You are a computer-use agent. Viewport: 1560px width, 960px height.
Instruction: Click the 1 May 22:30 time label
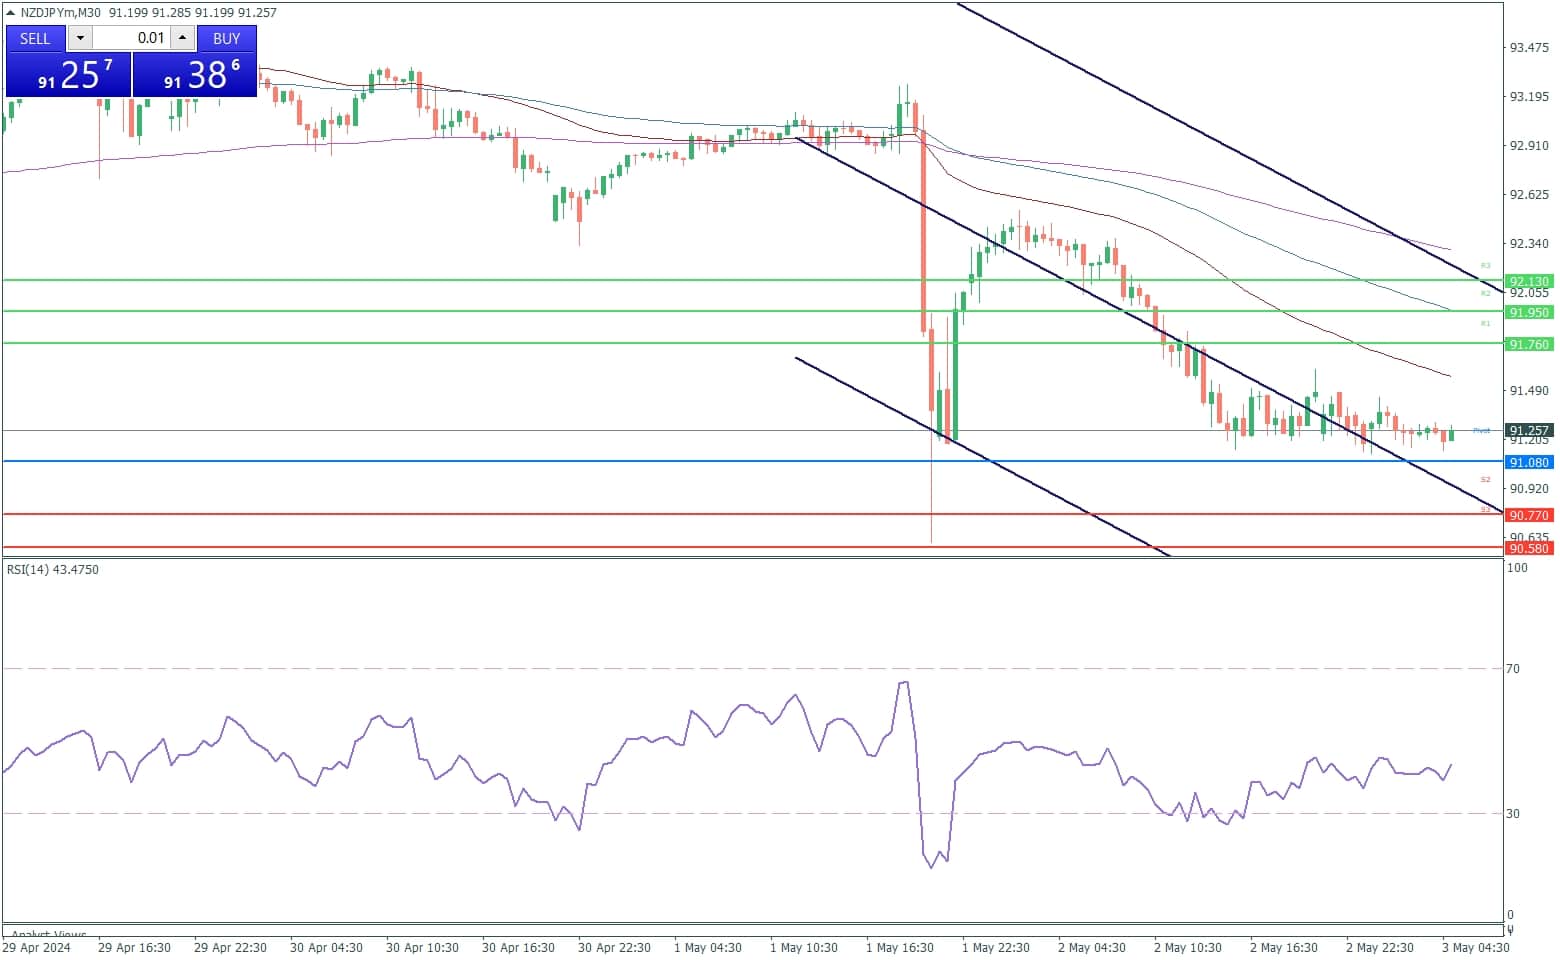tap(996, 948)
